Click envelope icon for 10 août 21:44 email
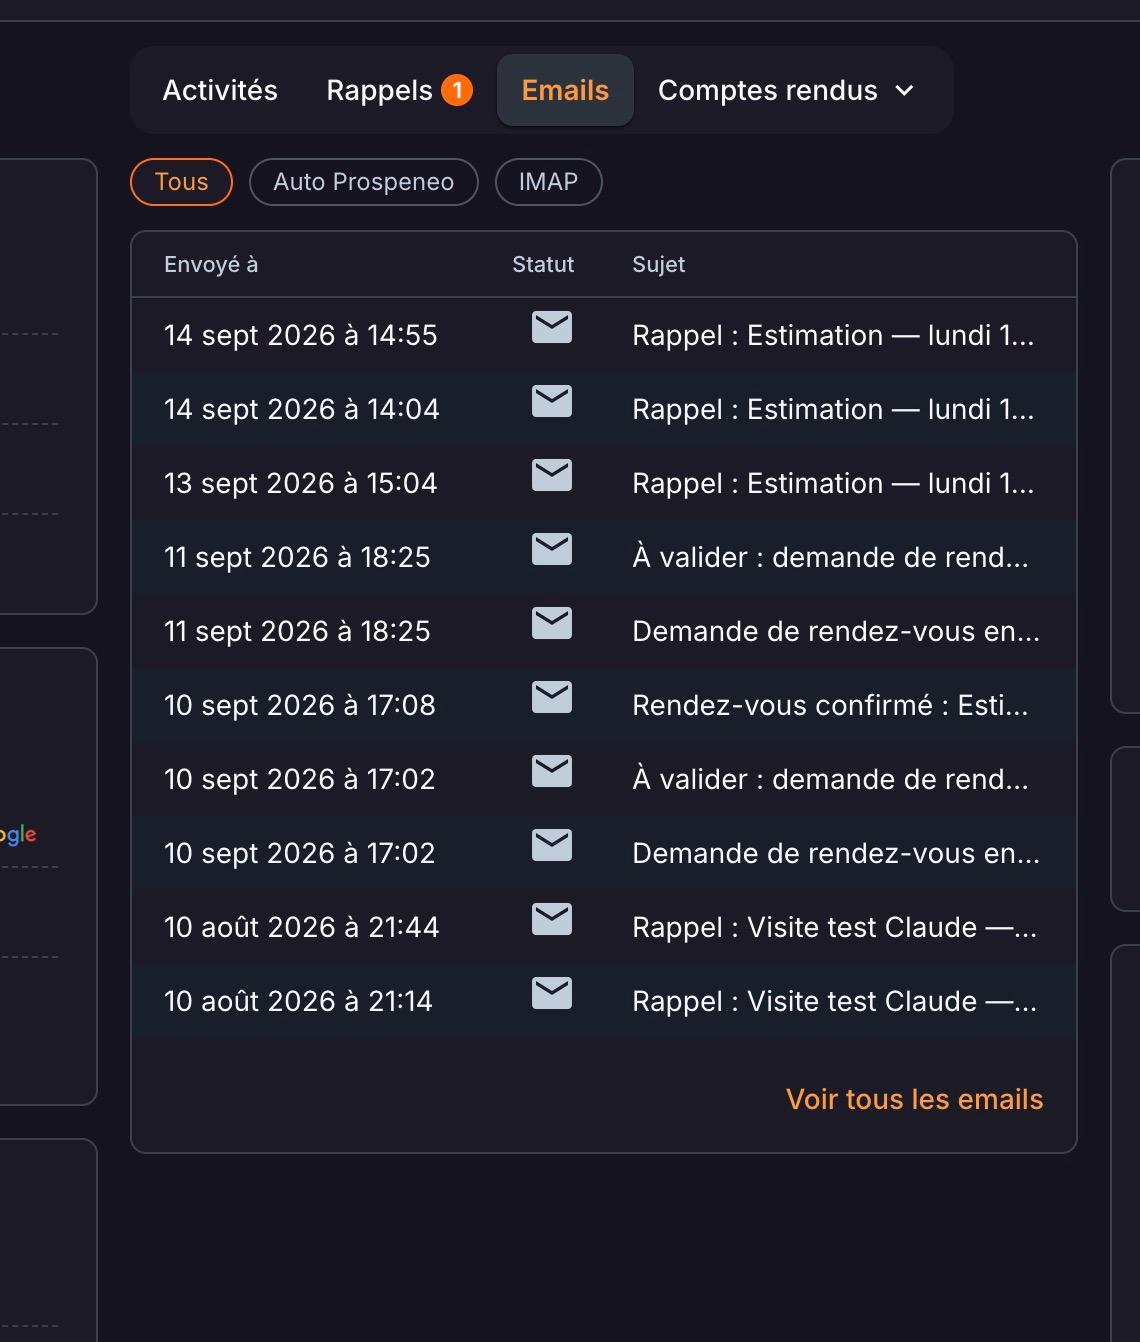The width and height of the screenshot is (1140, 1342). tap(552, 919)
